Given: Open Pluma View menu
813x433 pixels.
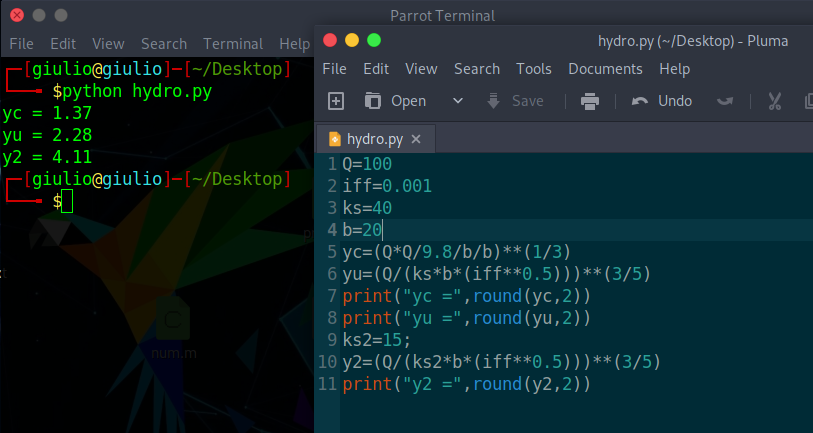Looking at the screenshot, I should coord(421,69).
